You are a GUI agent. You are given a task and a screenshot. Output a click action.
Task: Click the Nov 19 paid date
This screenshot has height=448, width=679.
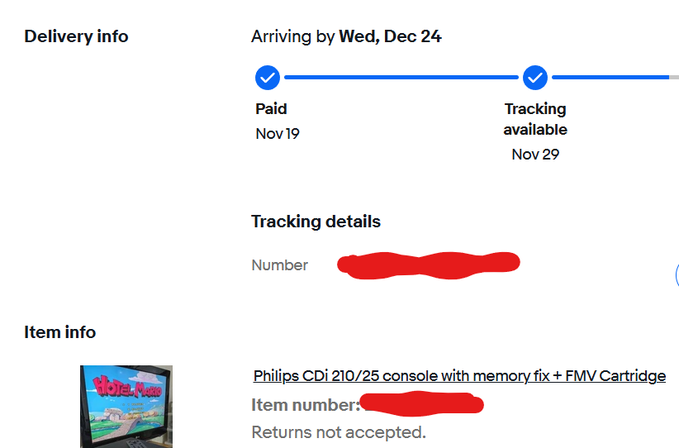(x=277, y=134)
